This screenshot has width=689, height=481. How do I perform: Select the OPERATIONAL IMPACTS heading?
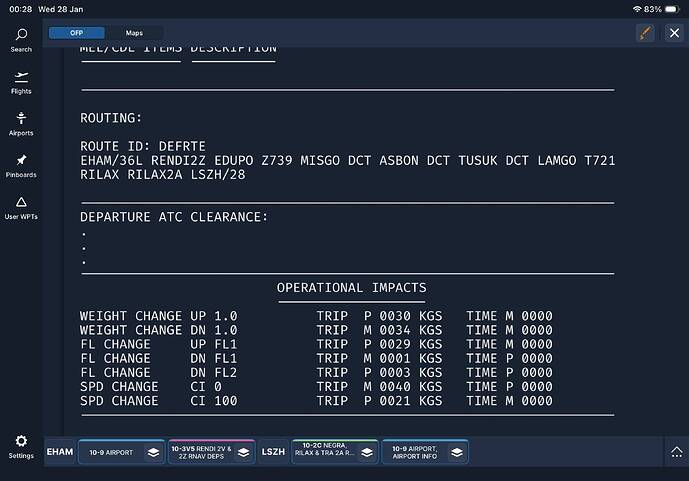click(x=352, y=288)
